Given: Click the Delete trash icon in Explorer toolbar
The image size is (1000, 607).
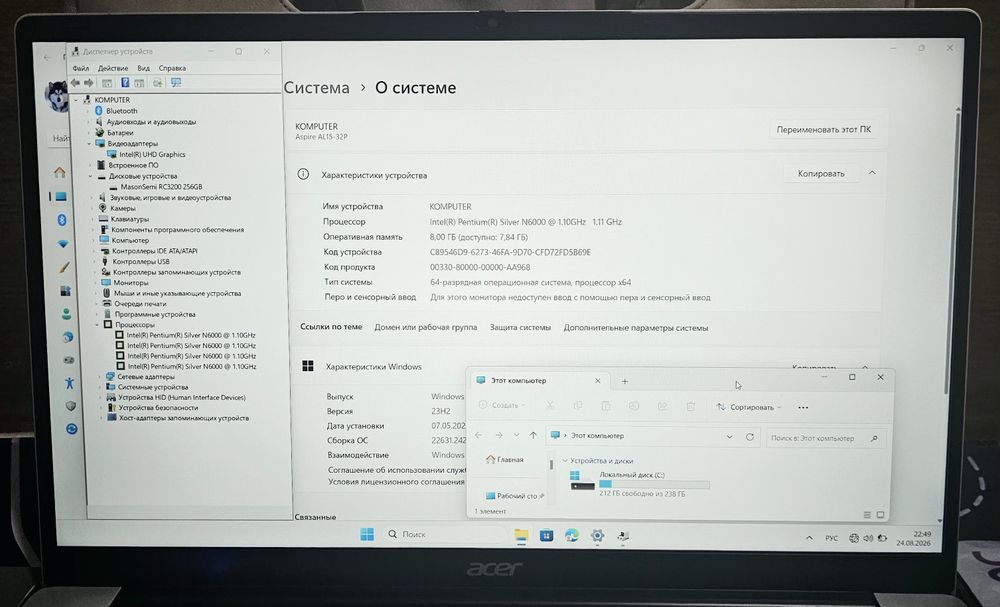Looking at the screenshot, I should pos(691,406).
